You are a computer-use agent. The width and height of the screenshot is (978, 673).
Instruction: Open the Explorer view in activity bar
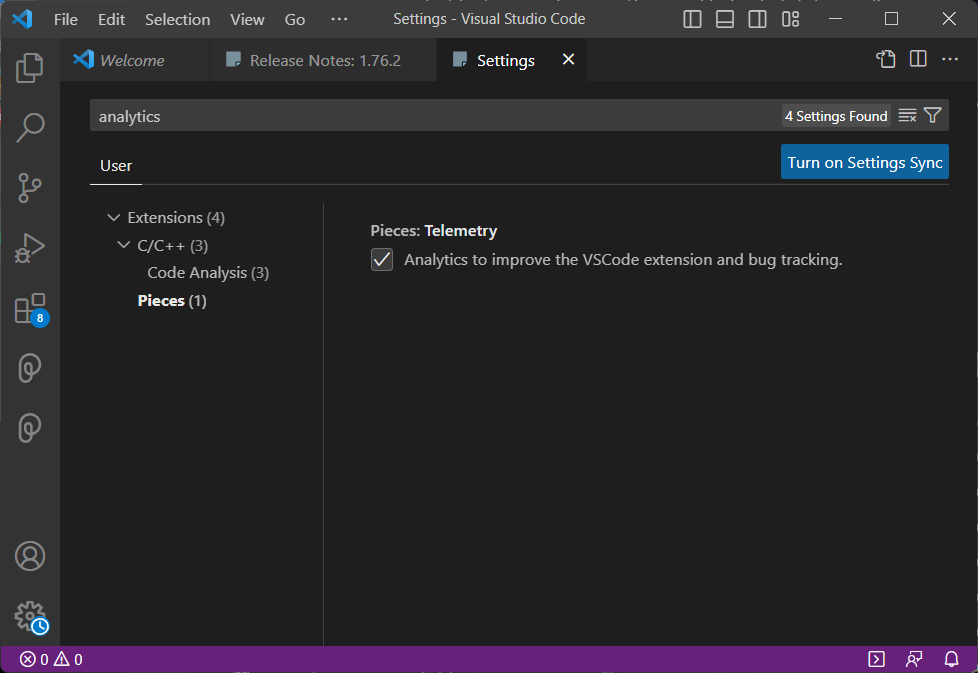coord(30,68)
